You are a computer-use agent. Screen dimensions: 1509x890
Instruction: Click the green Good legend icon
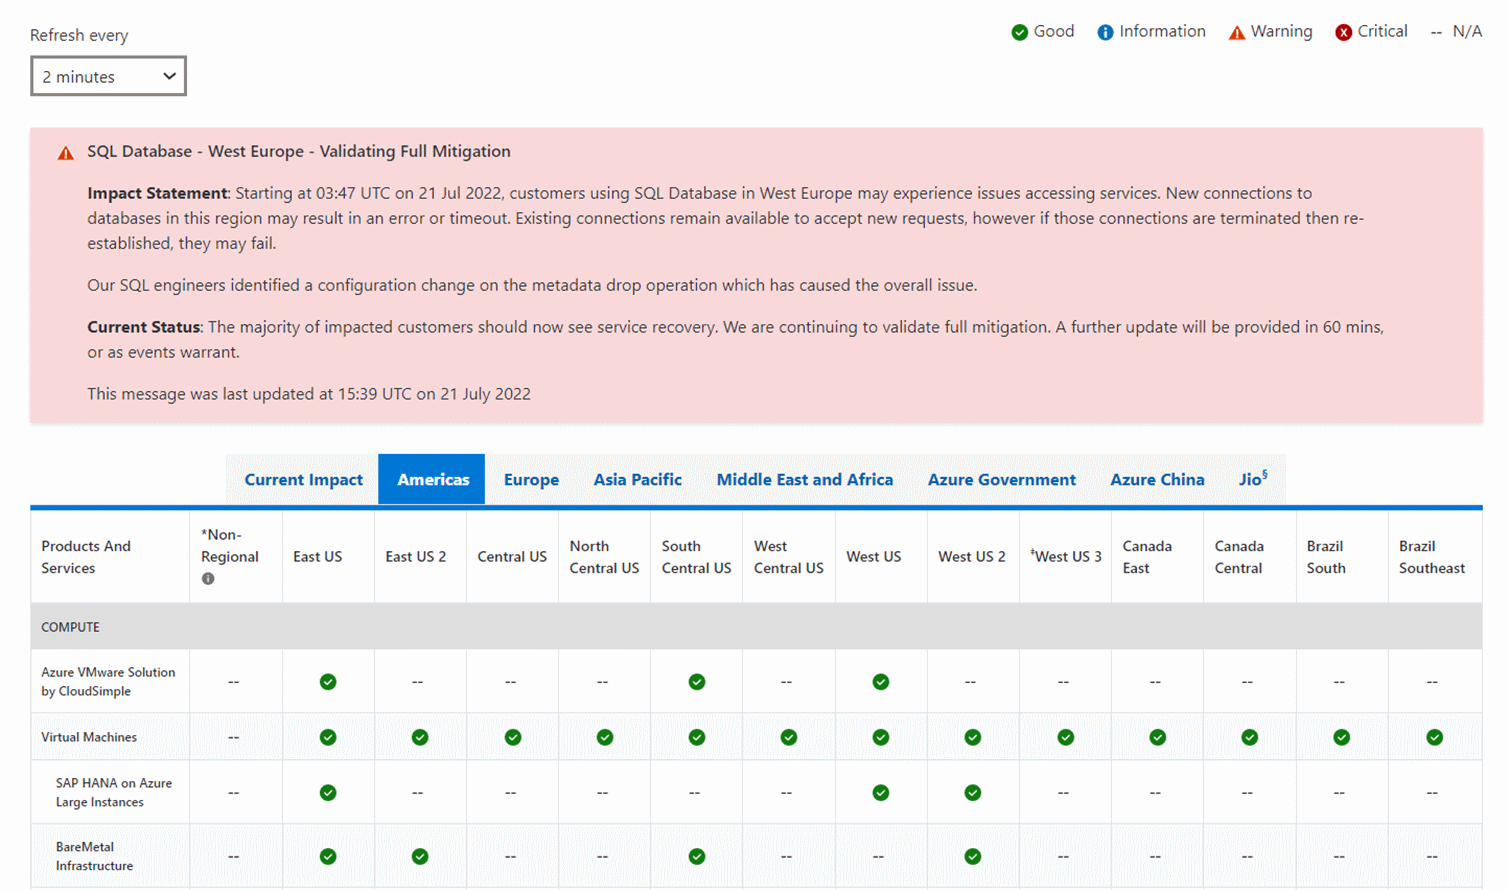[1019, 32]
